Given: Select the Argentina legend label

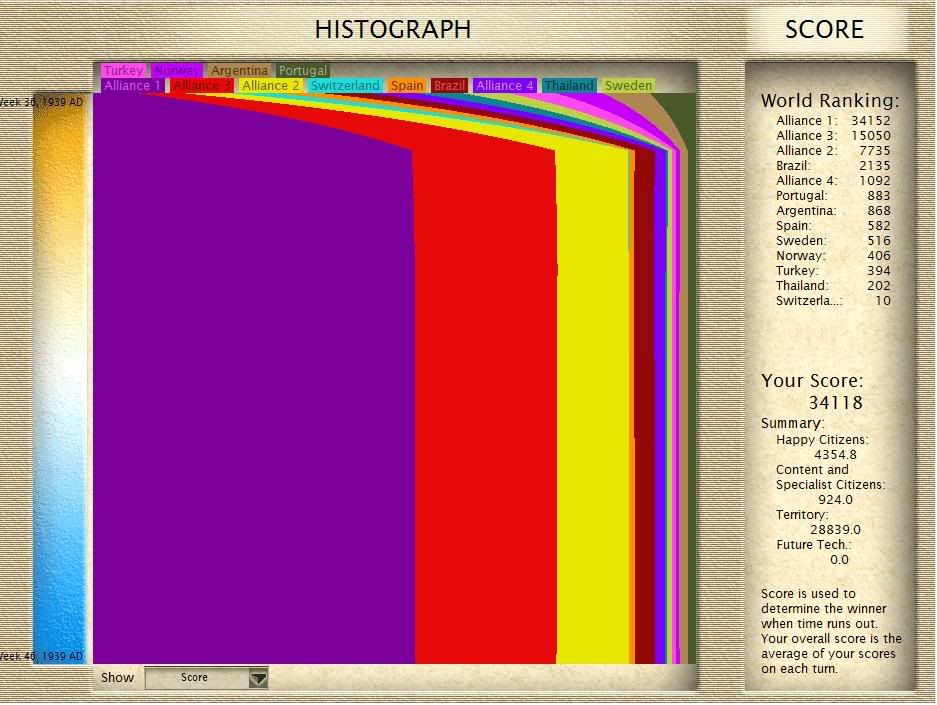Looking at the screenshot, I should (239, 70).
